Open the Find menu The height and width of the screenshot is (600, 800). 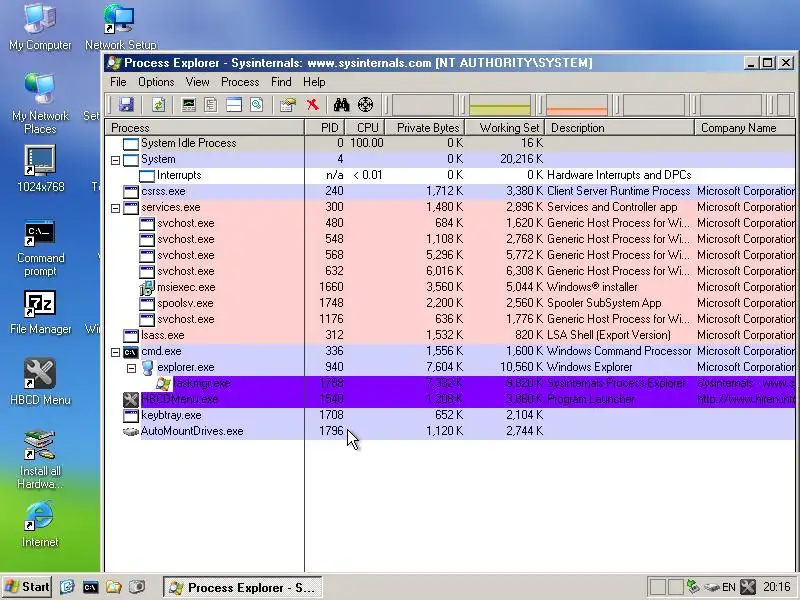(x=281, y=82)
